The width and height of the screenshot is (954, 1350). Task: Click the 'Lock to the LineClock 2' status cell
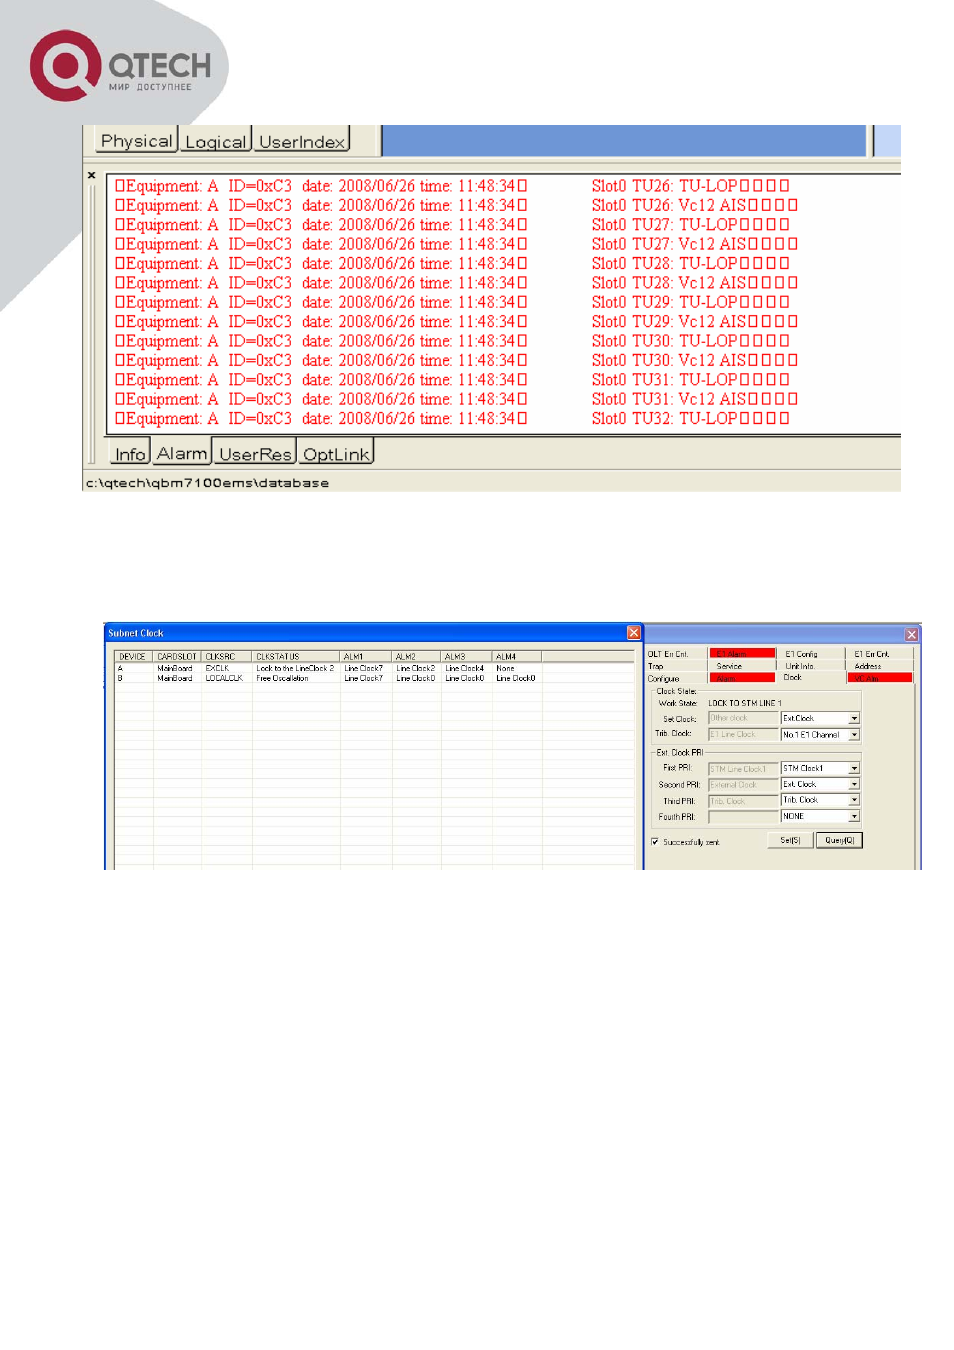tap(295, 668)
